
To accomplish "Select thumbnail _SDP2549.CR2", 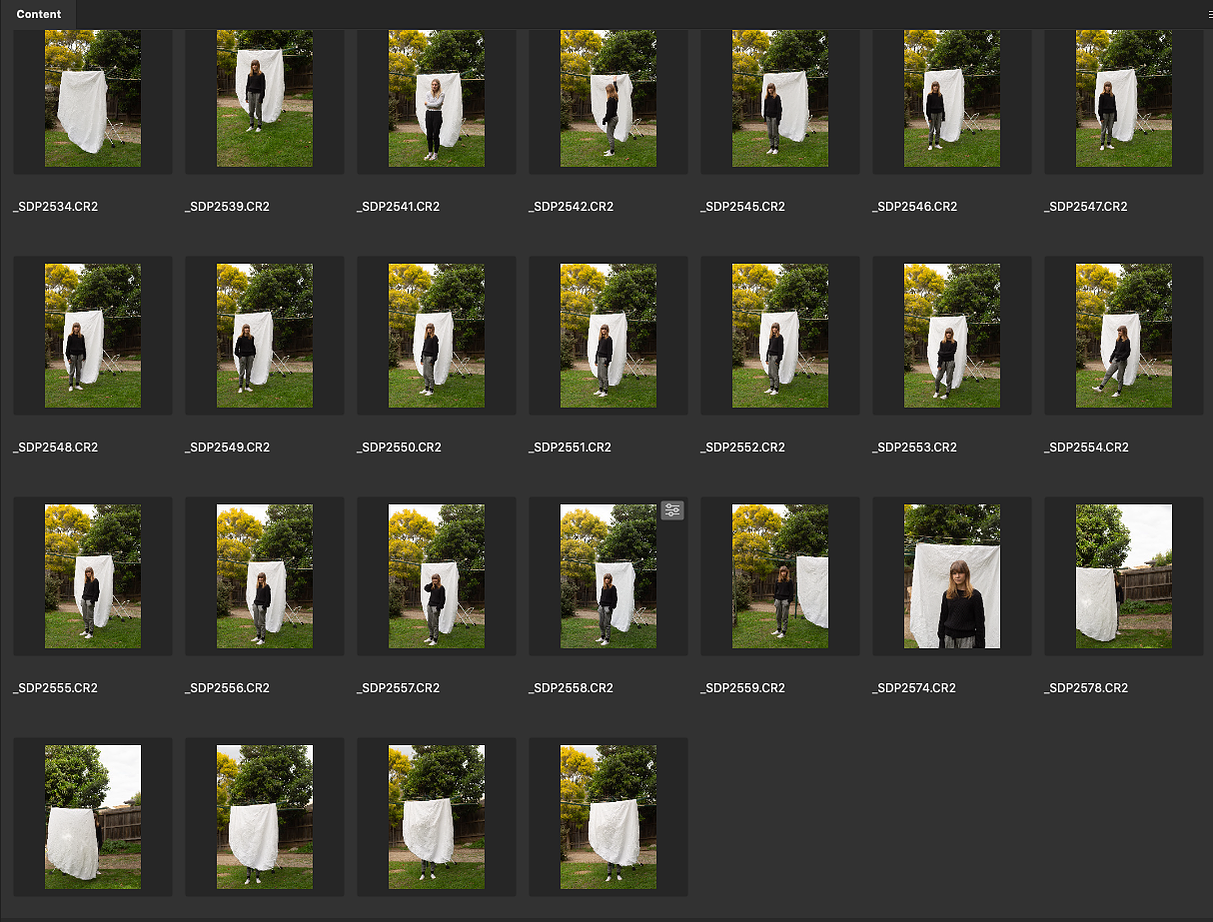I will point(265,335).
